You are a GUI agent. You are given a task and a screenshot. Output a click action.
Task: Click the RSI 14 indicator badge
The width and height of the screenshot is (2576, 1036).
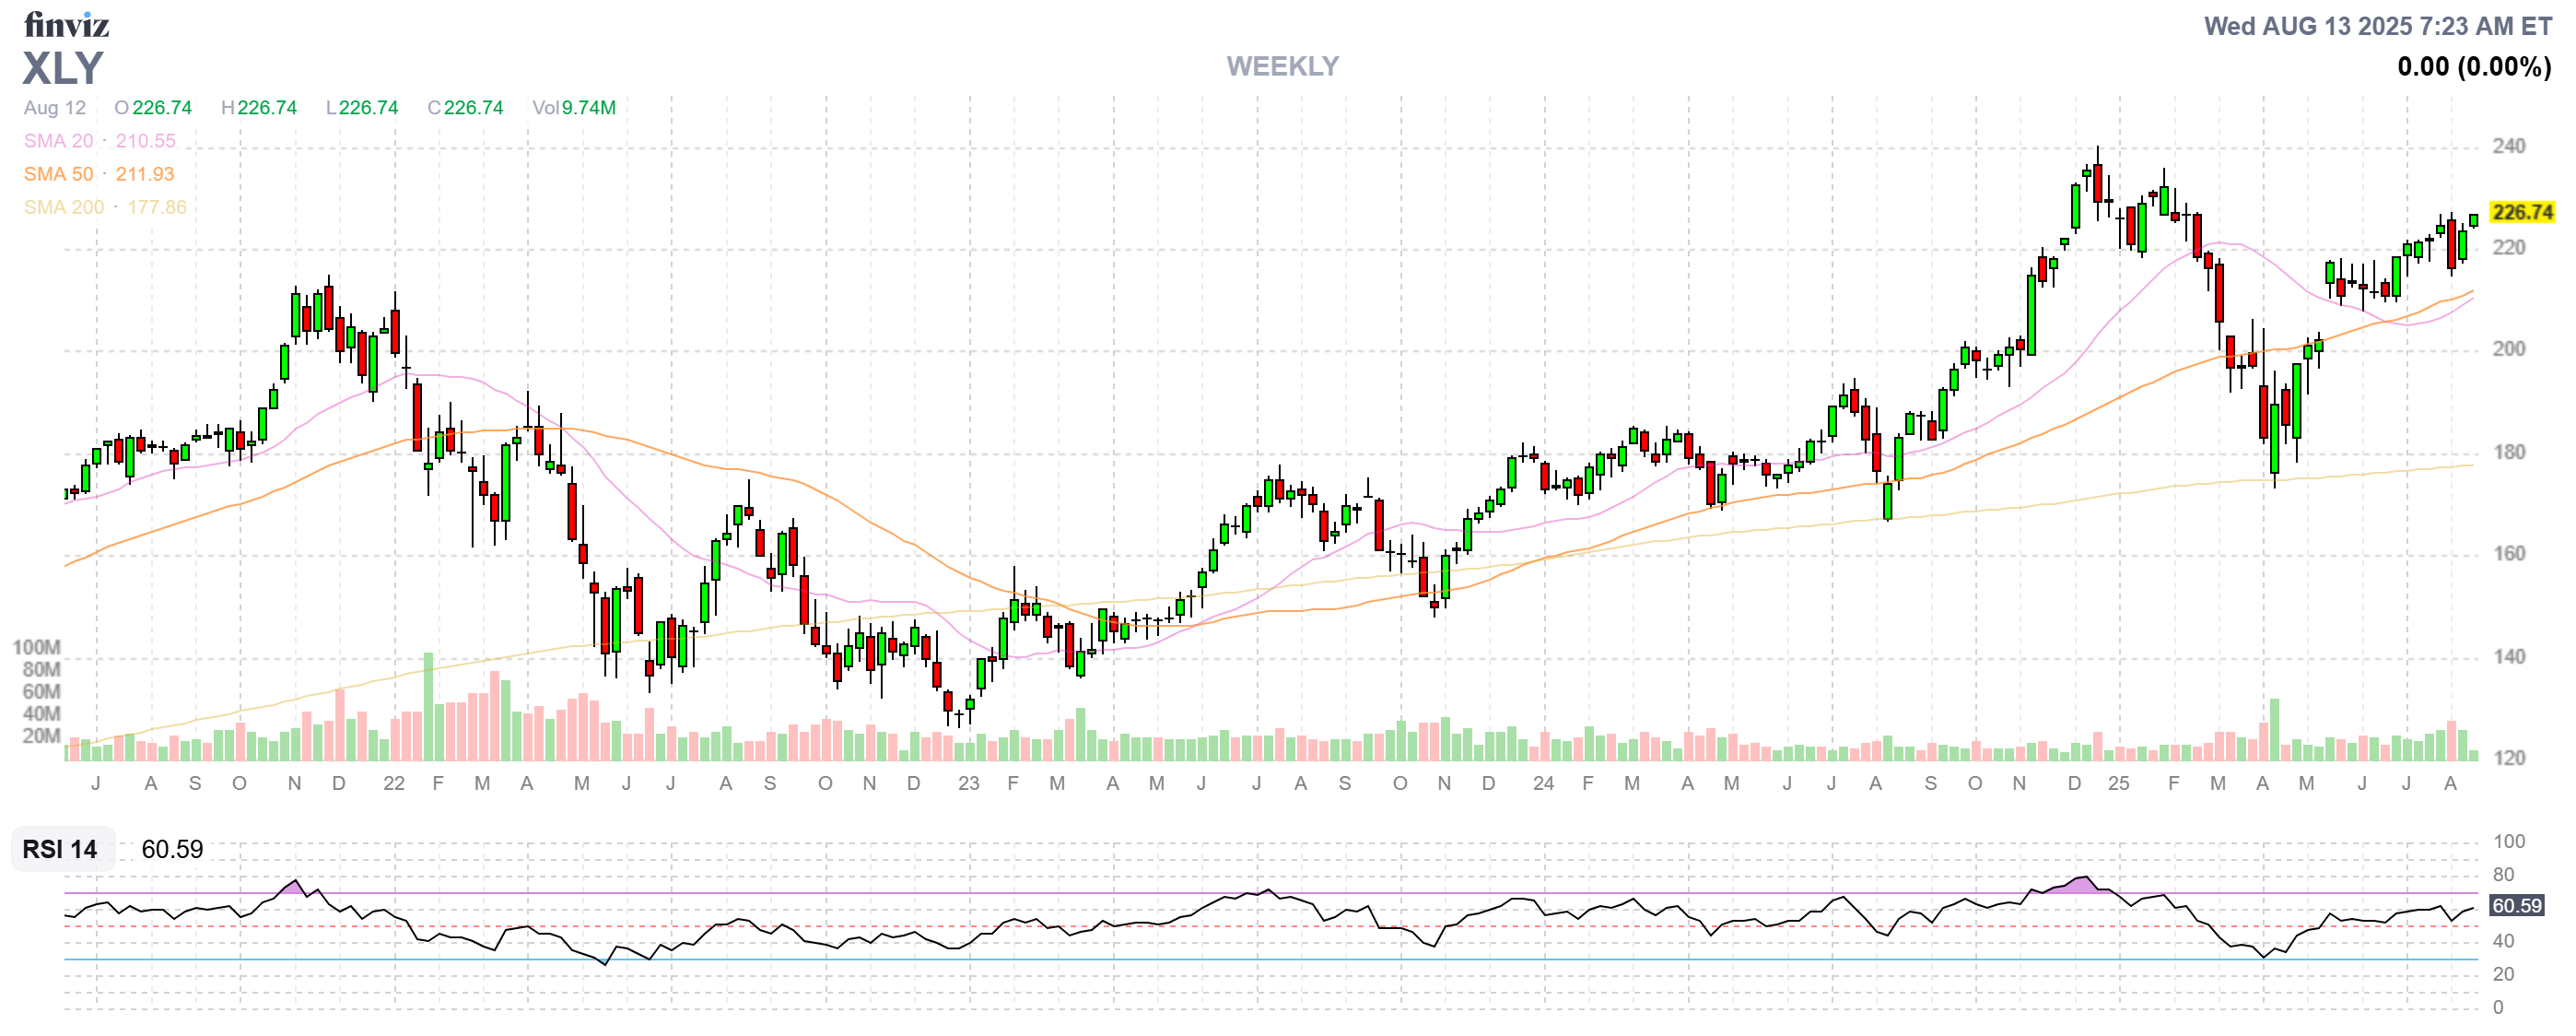[x=60, y=849]
